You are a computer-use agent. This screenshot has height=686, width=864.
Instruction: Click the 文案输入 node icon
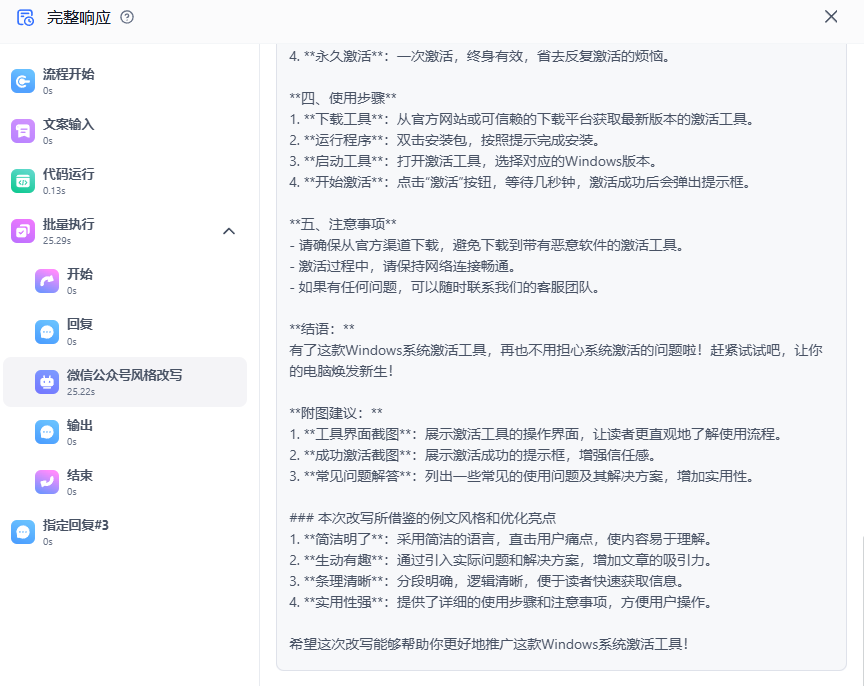23,131
